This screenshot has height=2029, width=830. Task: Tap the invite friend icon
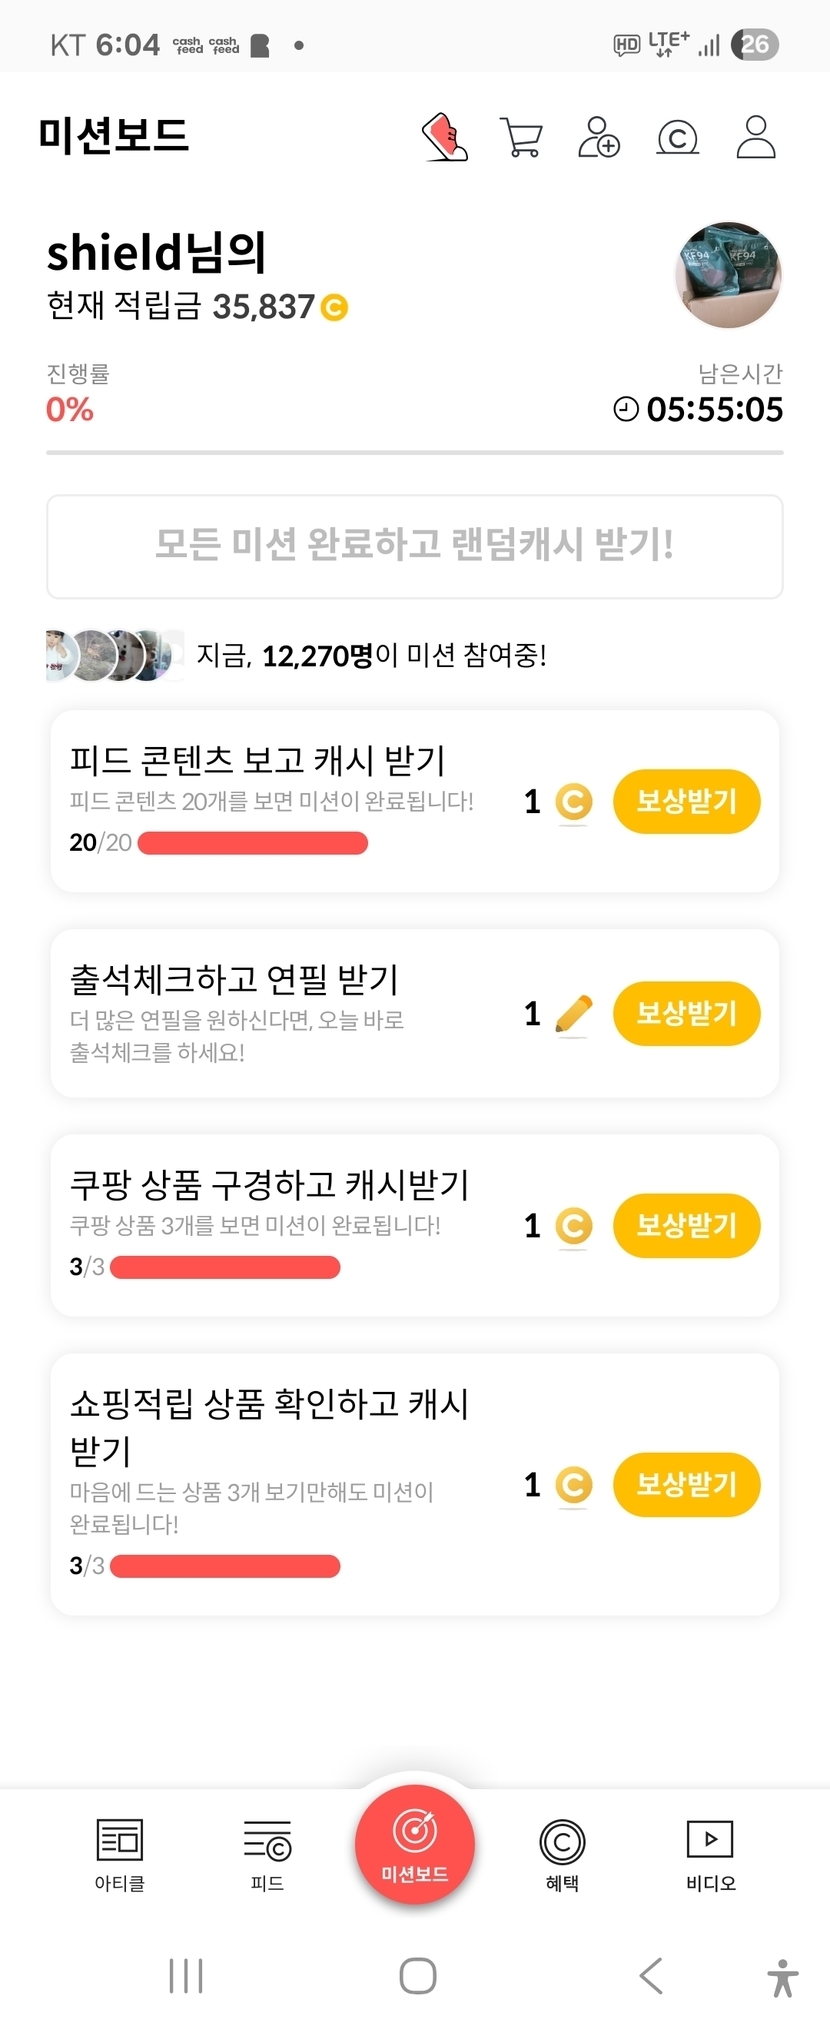click(599, 137)
